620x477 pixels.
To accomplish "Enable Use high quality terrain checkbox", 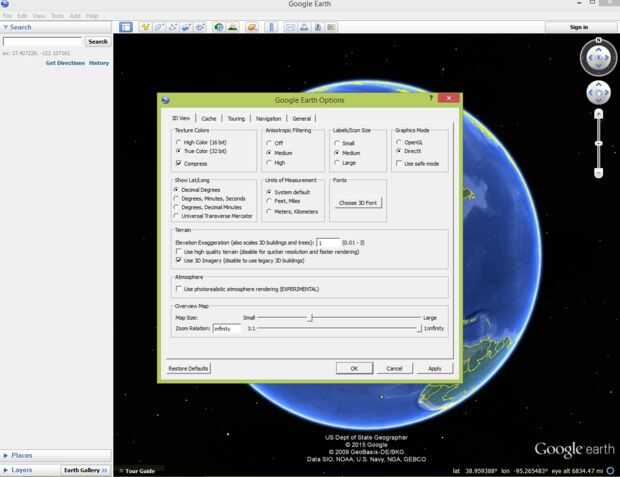I will pos(179,252).
